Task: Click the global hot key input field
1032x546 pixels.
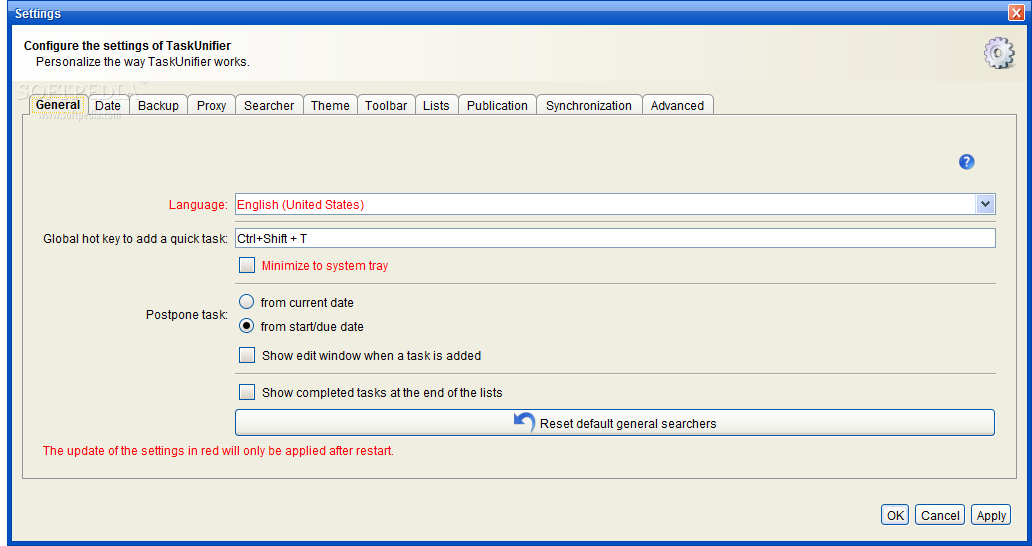Action: tap(615, 238)
